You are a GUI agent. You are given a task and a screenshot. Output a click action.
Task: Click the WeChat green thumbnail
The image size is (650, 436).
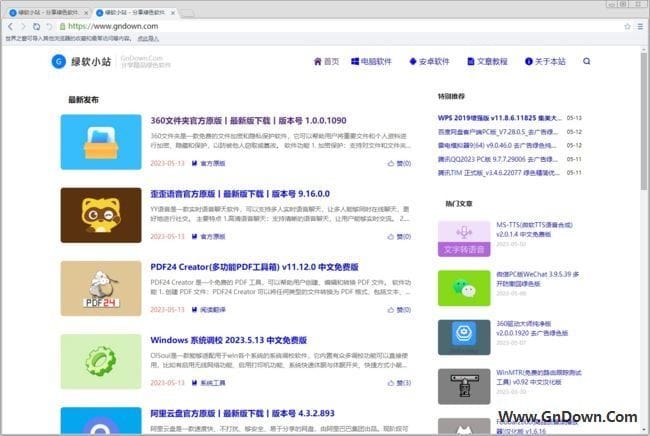coord(464,288)
